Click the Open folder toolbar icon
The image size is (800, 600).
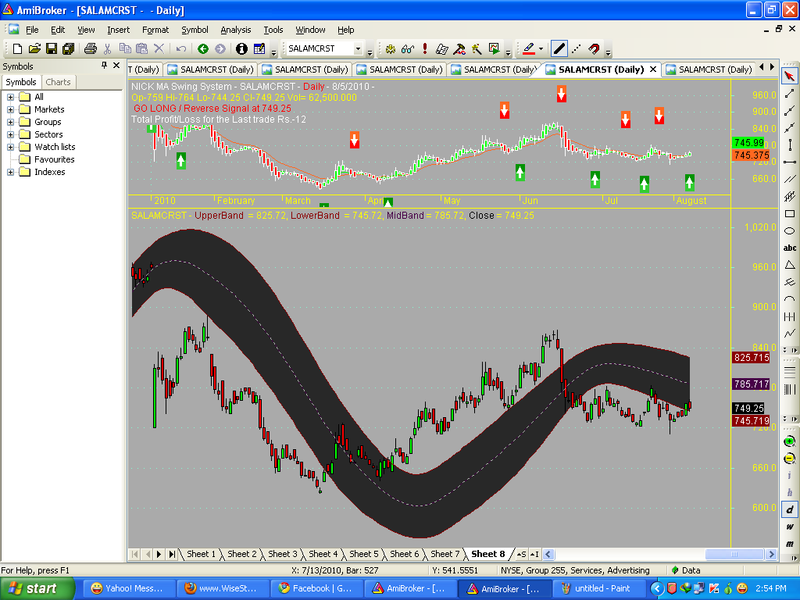coord(34,49)
